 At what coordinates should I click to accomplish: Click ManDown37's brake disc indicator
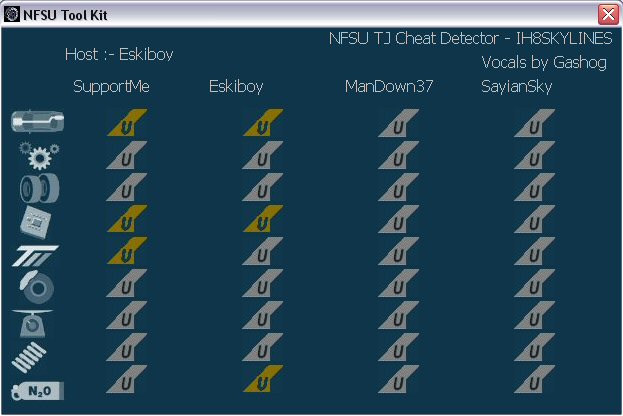(x=399, y=283)
